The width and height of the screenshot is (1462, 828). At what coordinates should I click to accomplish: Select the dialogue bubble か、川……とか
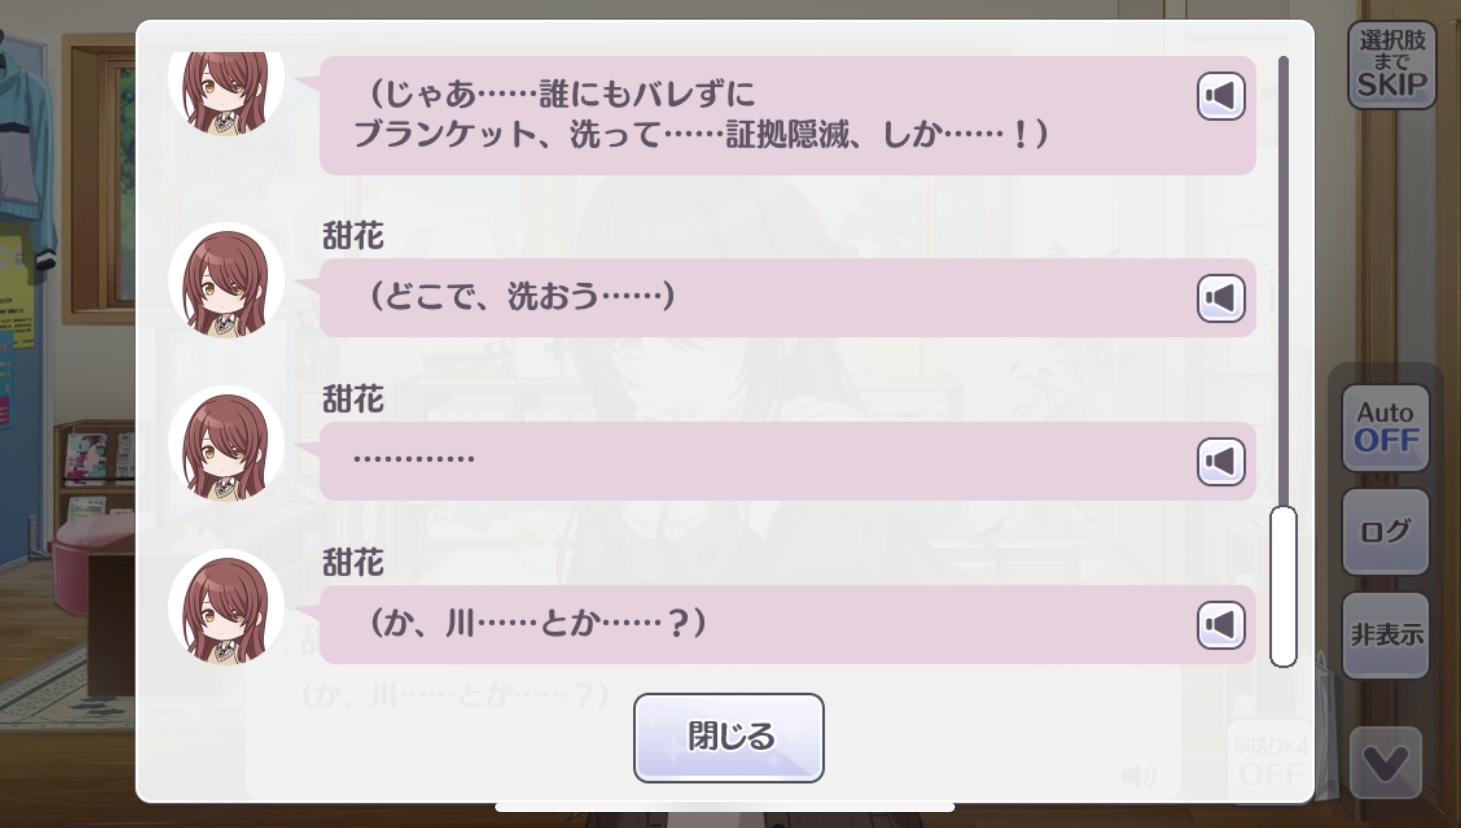pyautogui.click(x=760, y=625)
